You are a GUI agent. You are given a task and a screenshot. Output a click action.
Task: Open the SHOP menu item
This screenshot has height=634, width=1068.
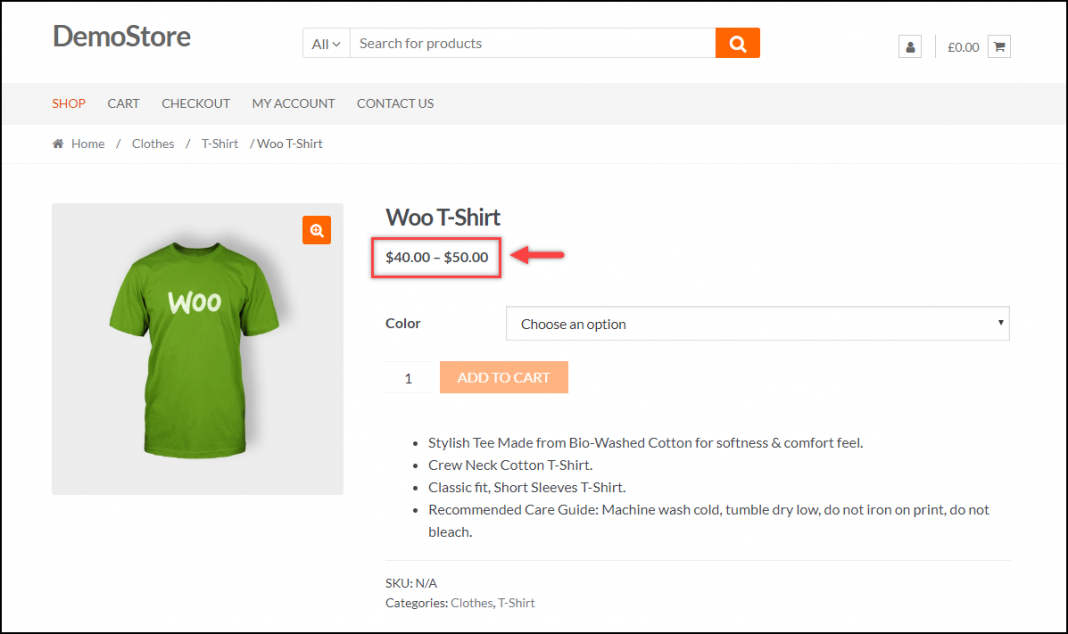(68, 103)
